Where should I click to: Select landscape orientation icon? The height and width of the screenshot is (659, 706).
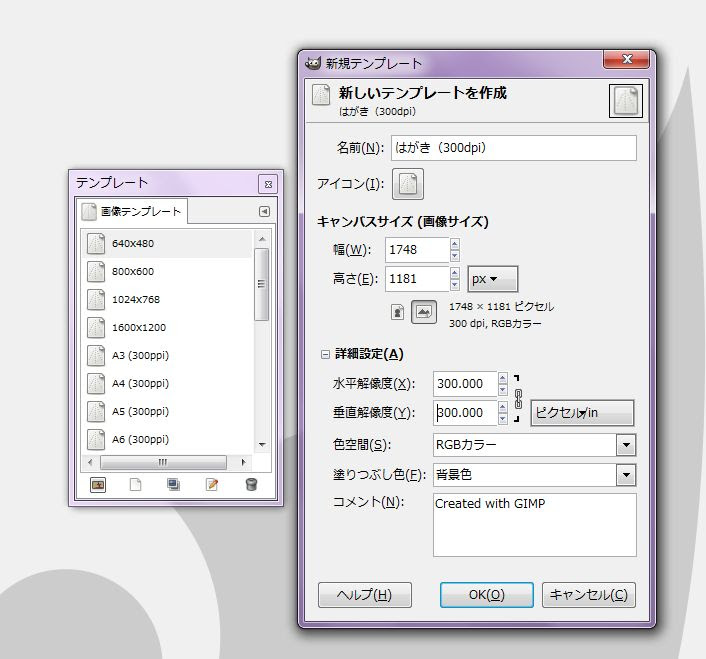click(x=424, y=312)
